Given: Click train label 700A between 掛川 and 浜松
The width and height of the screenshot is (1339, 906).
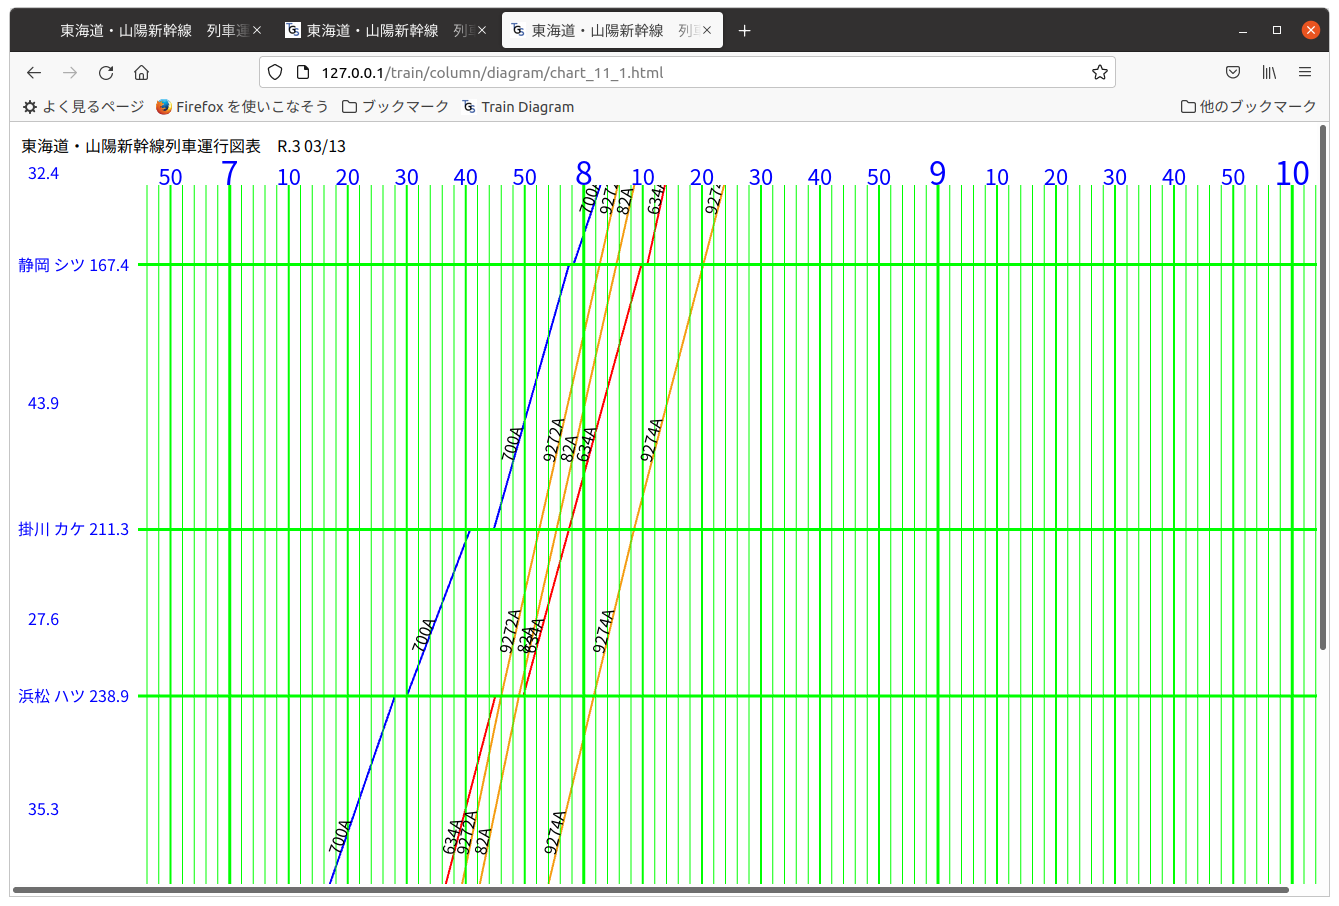Looking at the screenshot, I should (424, 636).
